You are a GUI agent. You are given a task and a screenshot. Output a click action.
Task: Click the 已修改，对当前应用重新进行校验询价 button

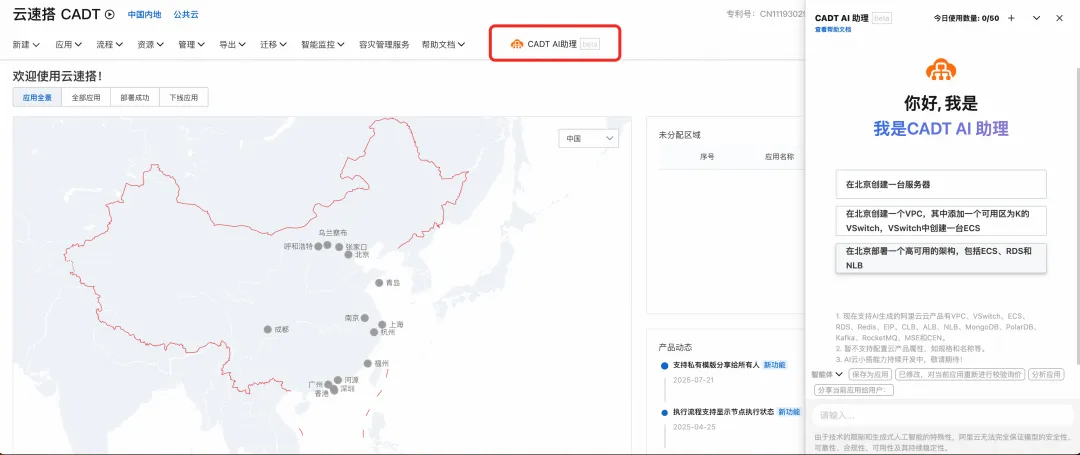click(x=959, y=374)
